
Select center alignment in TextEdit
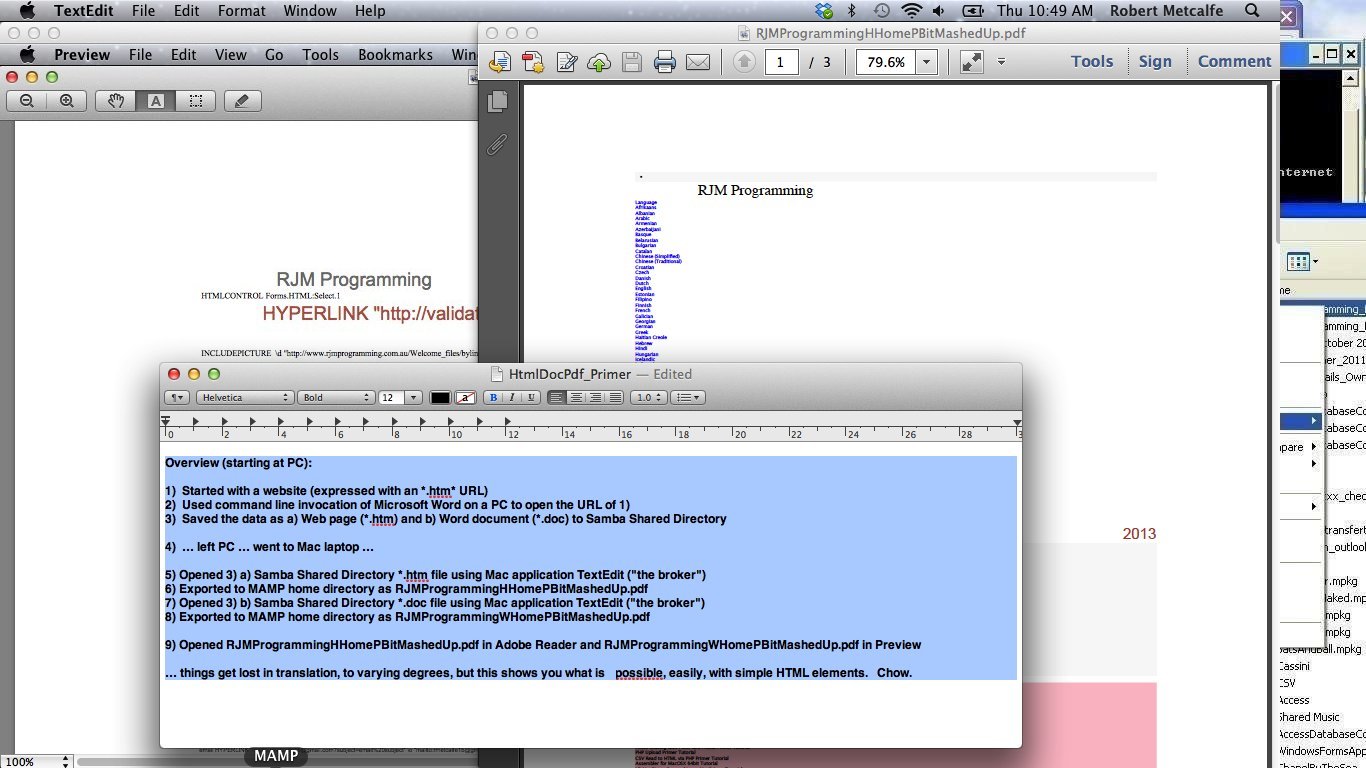pos(576,398)
